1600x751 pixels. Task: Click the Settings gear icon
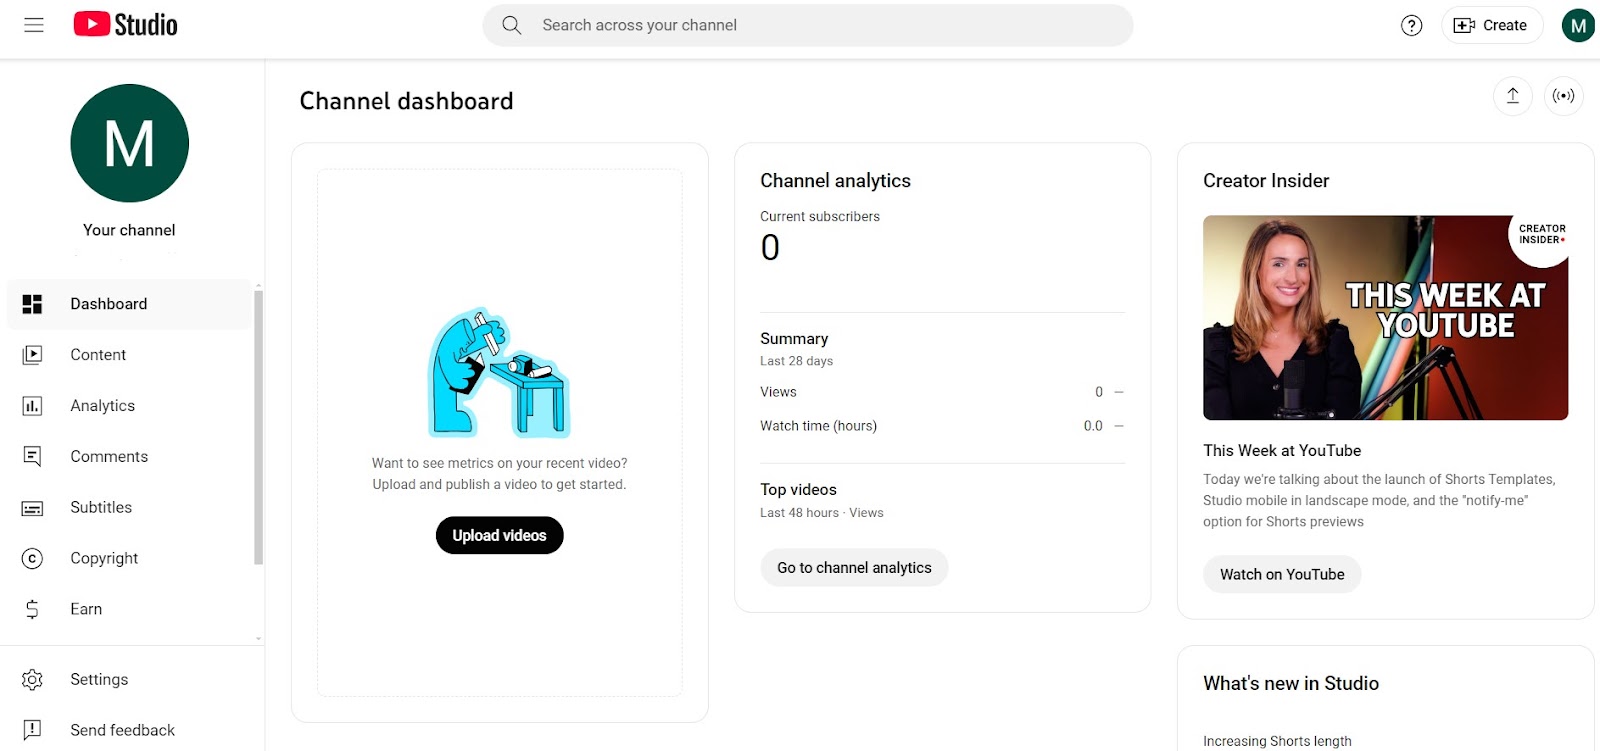(32, 680)
